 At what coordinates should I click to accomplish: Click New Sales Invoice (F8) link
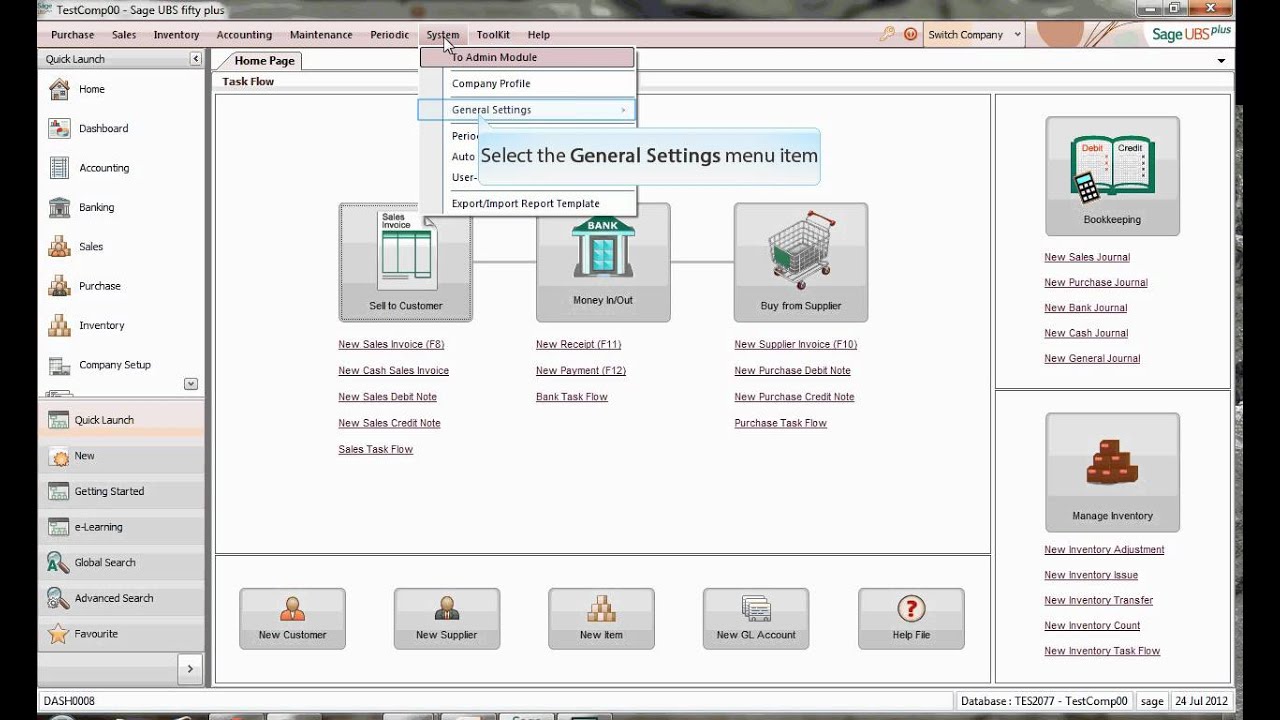pos(391,345)
